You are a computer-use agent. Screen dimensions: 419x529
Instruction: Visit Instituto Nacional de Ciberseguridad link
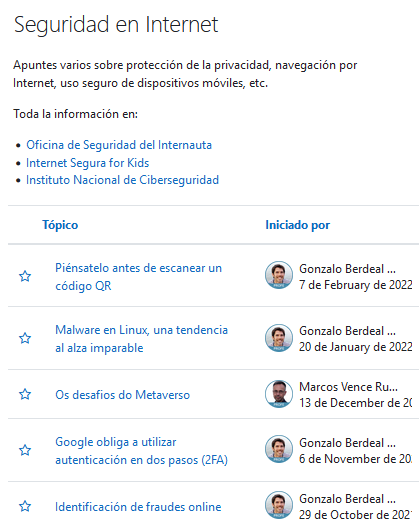point(122,180)
